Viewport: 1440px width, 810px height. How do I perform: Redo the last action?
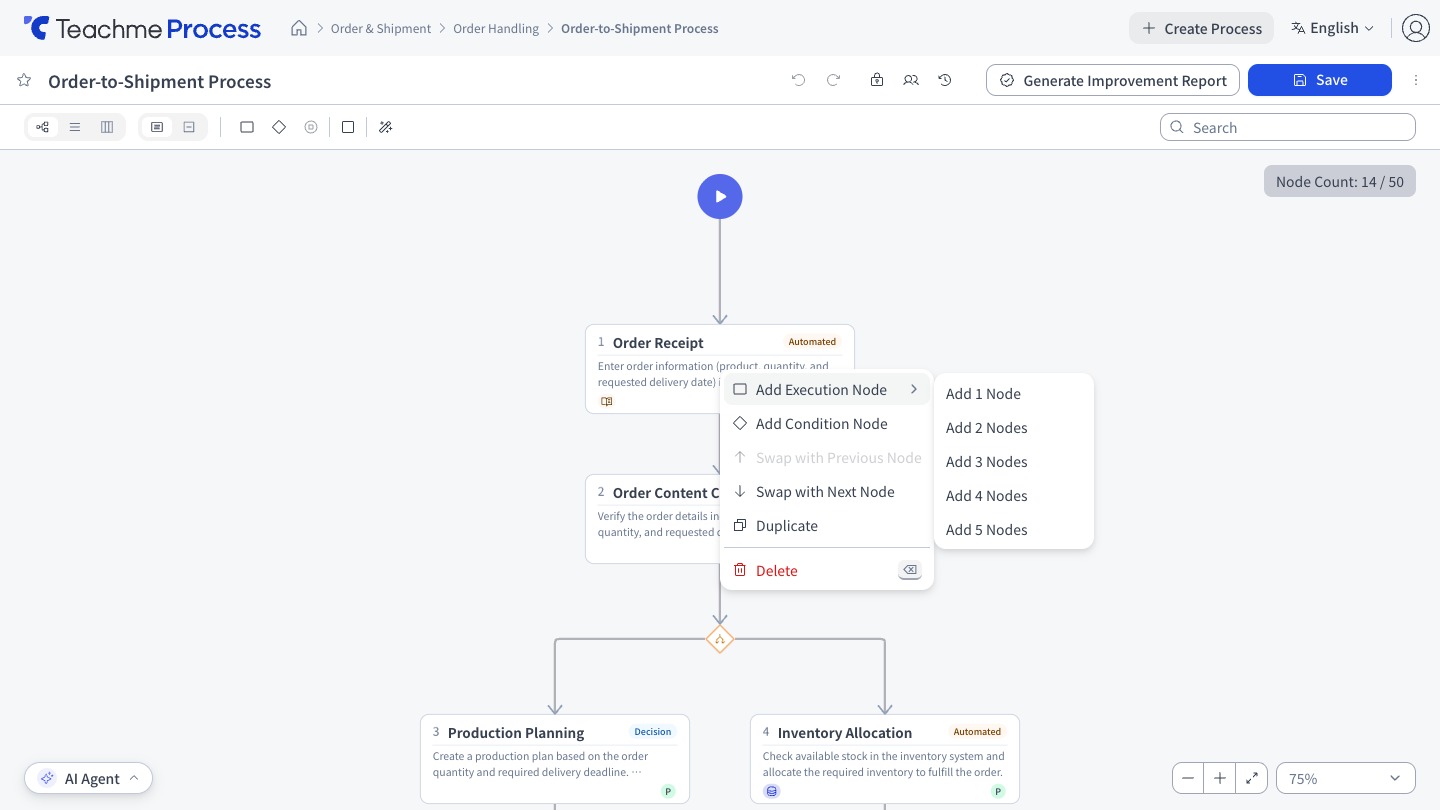(x=833, y=80)
